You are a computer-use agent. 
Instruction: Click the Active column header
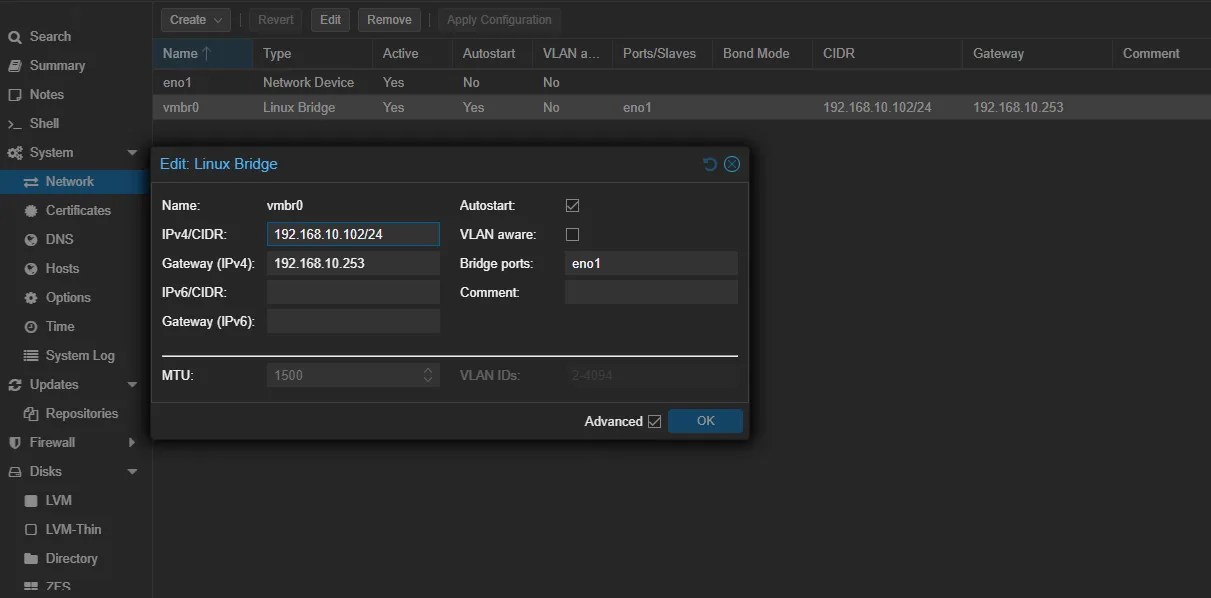click(x=412, y=54)
